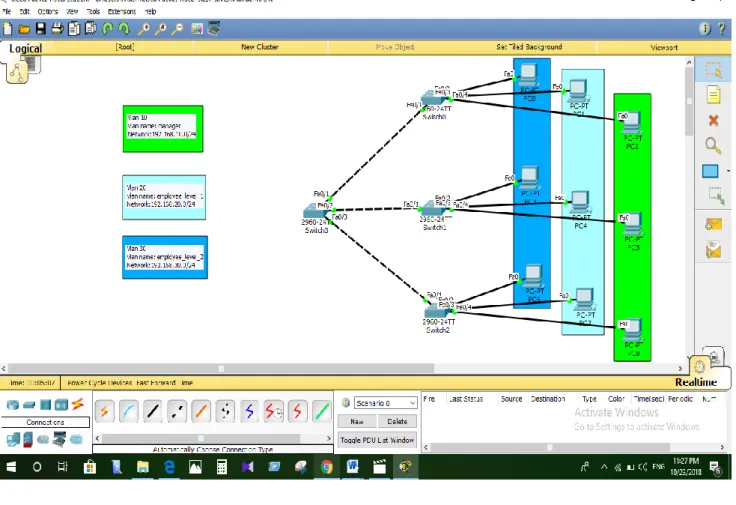Click the Network Information icon
This screenshot has height=505, width=736.
(x=705, y=29)
